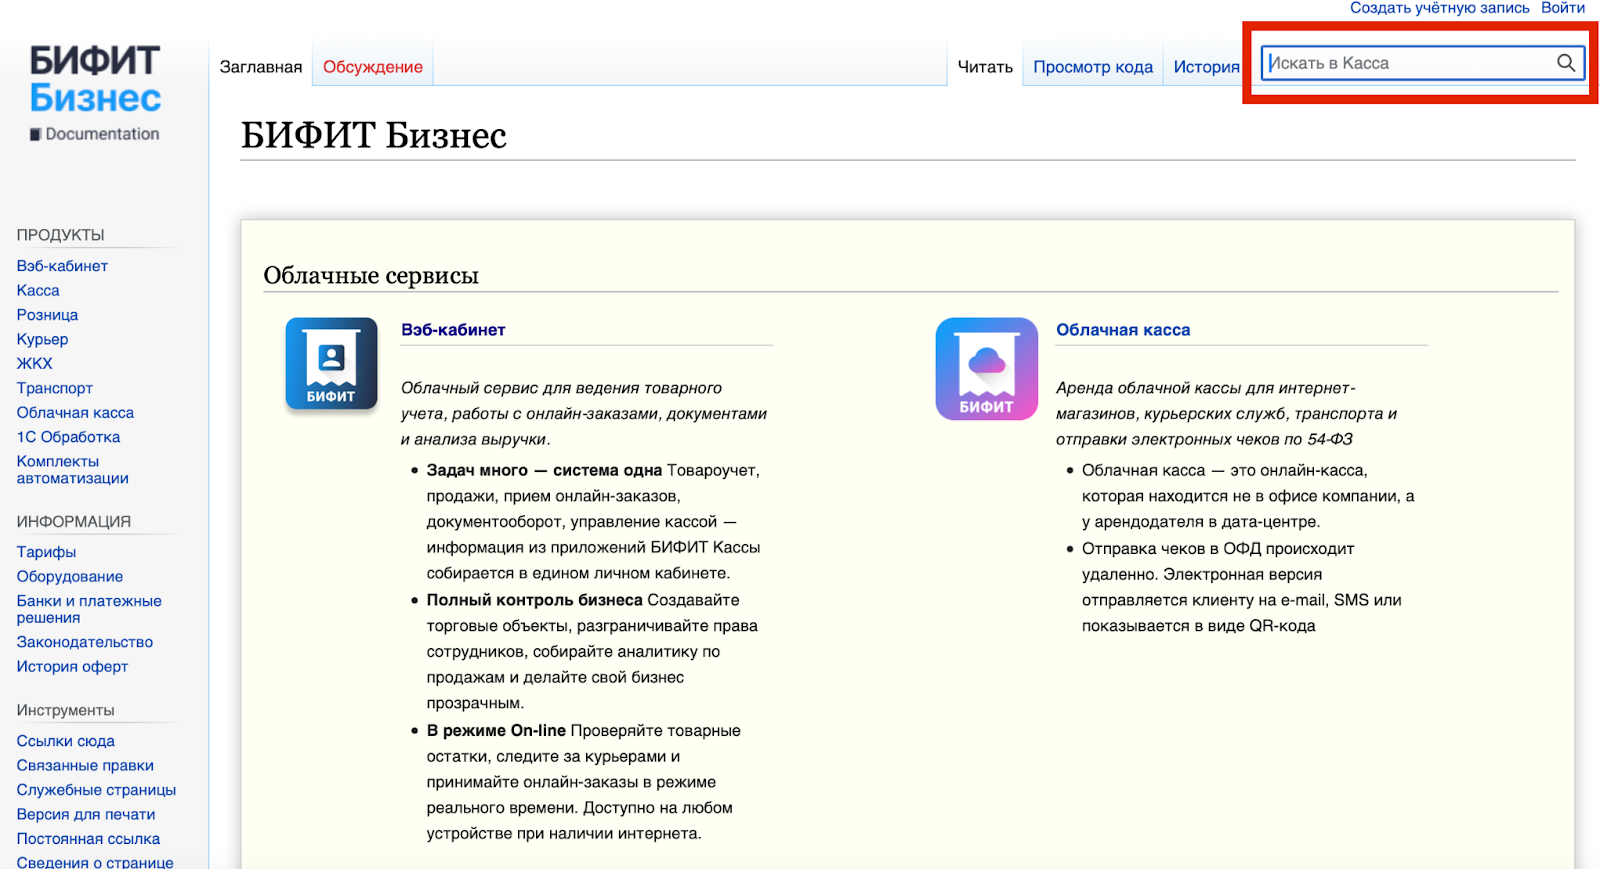Open the Обсуждение tab
The width and height of the screenshot is (1600, 869).
coord(373,67)
